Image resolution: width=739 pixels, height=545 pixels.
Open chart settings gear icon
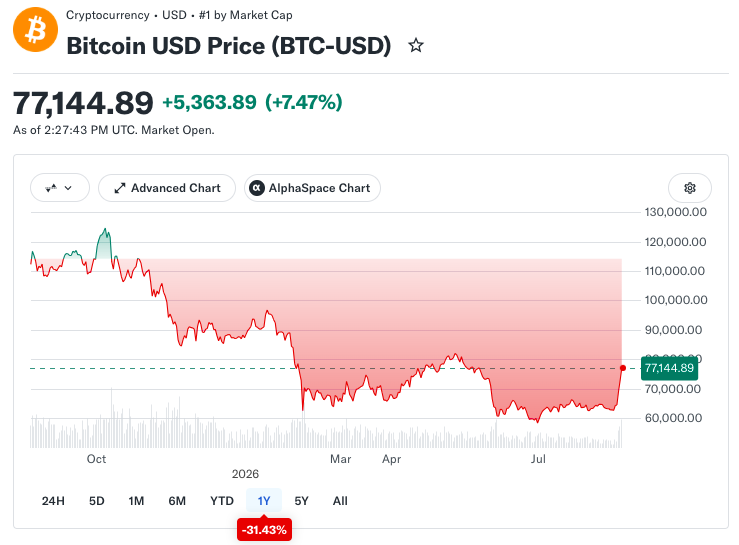pyautogui.click(x=690, y=188)
